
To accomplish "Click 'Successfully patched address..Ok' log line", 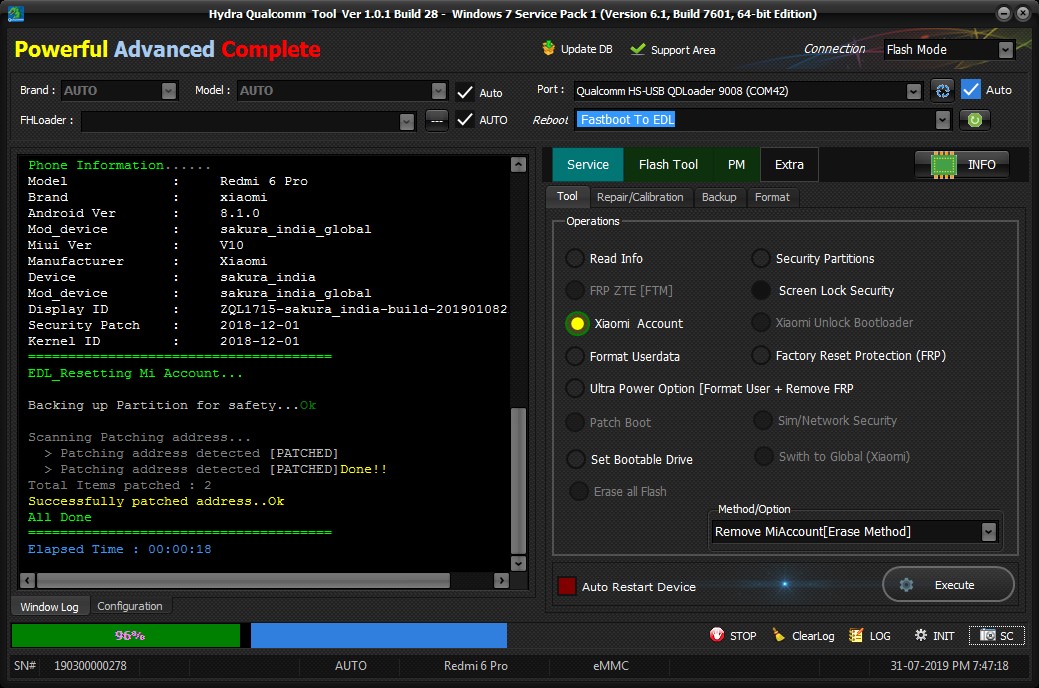I will 156,501.
